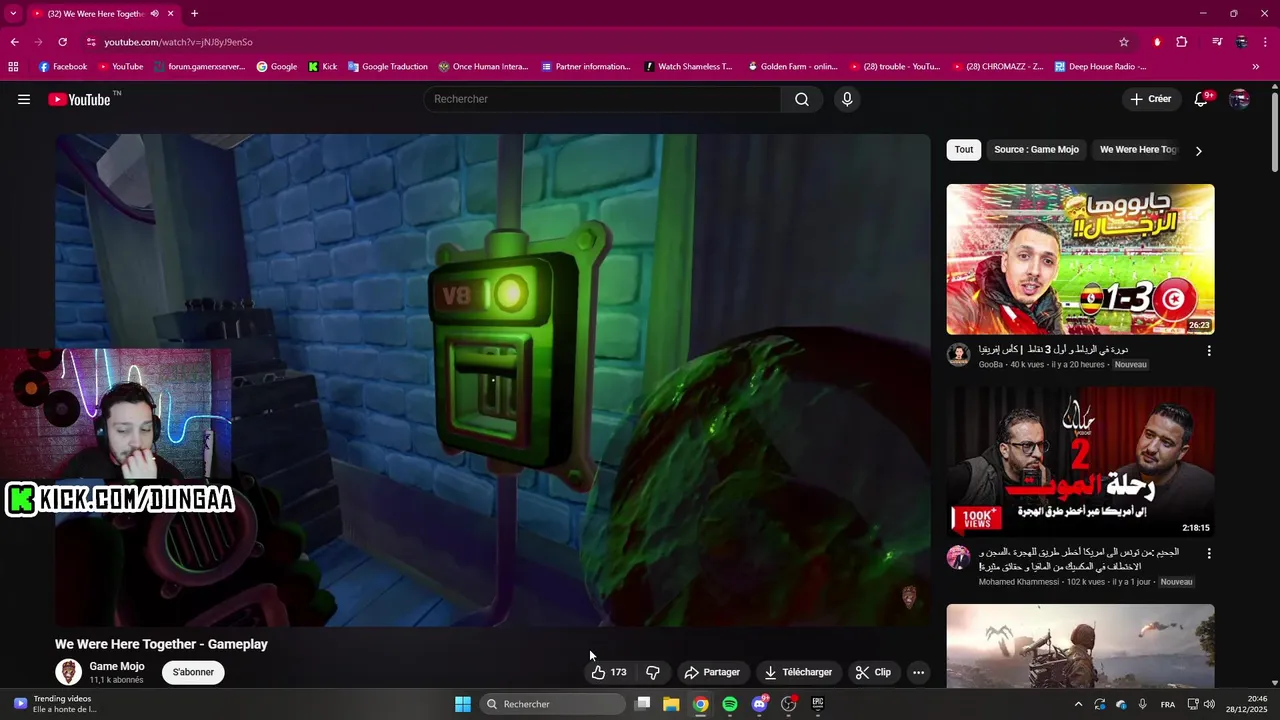Image resolution: width=1280 pixels, height=720 pixels.
Task: Click the Chrome address bar URL
Action: point(178,42)
